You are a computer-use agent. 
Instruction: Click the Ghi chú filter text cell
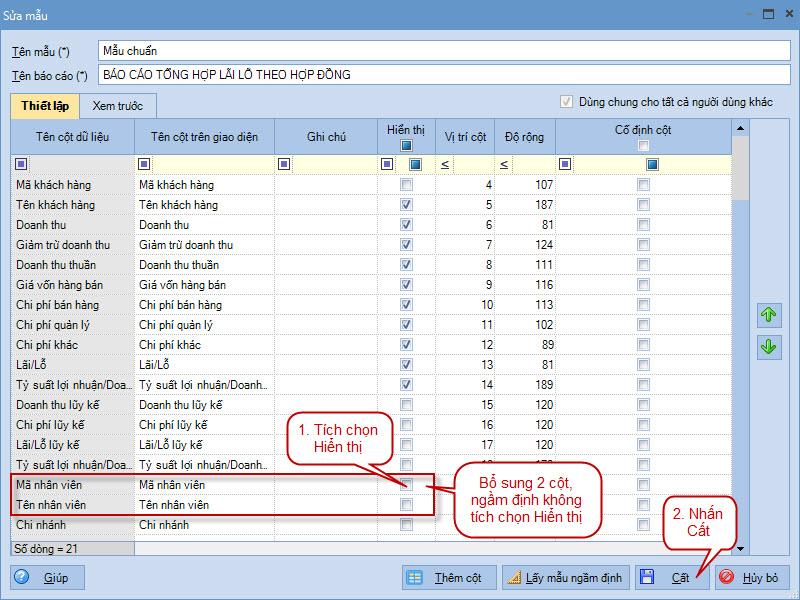(x=334, y=164)
